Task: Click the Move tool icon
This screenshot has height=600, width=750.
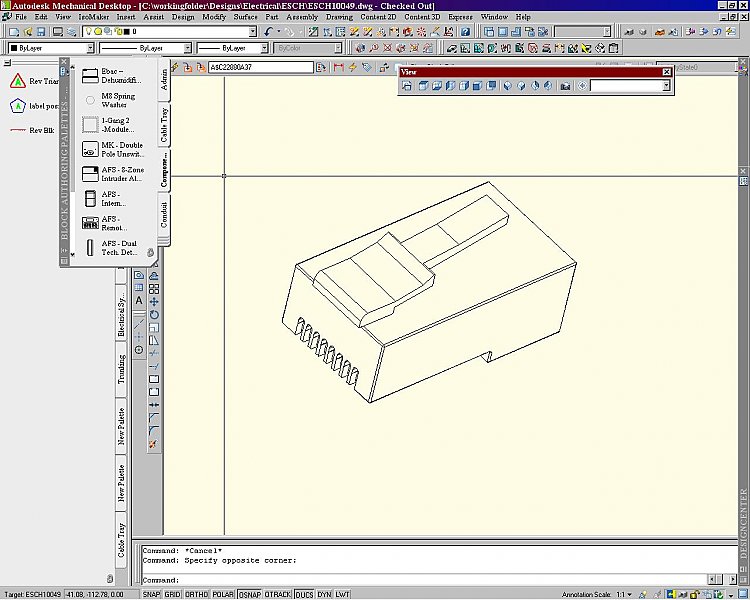Action: [x=154, y=301]
